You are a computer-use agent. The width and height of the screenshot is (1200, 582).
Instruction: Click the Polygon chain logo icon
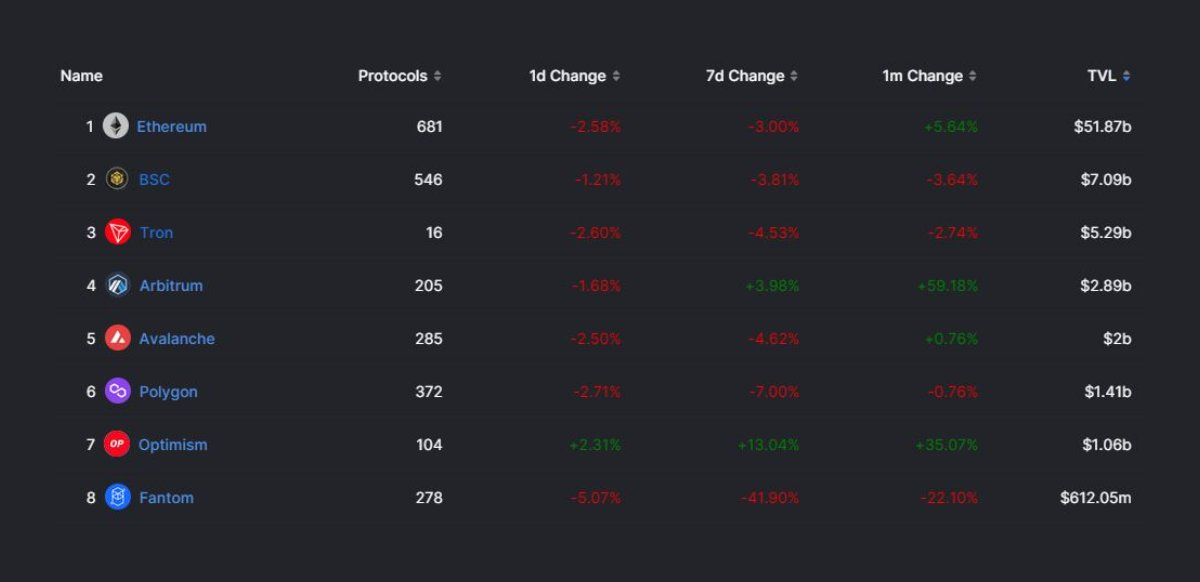point(117,391)
